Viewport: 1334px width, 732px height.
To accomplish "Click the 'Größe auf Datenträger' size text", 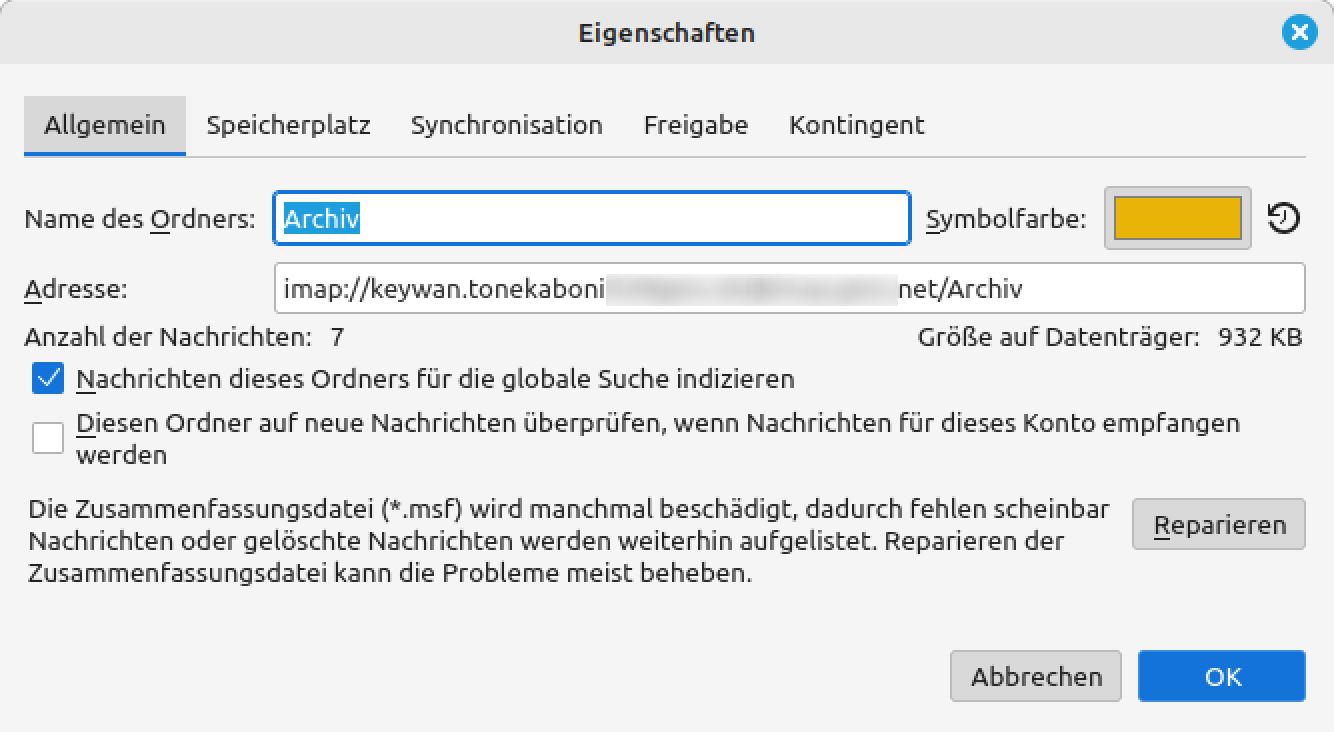I will point(1109,337).
